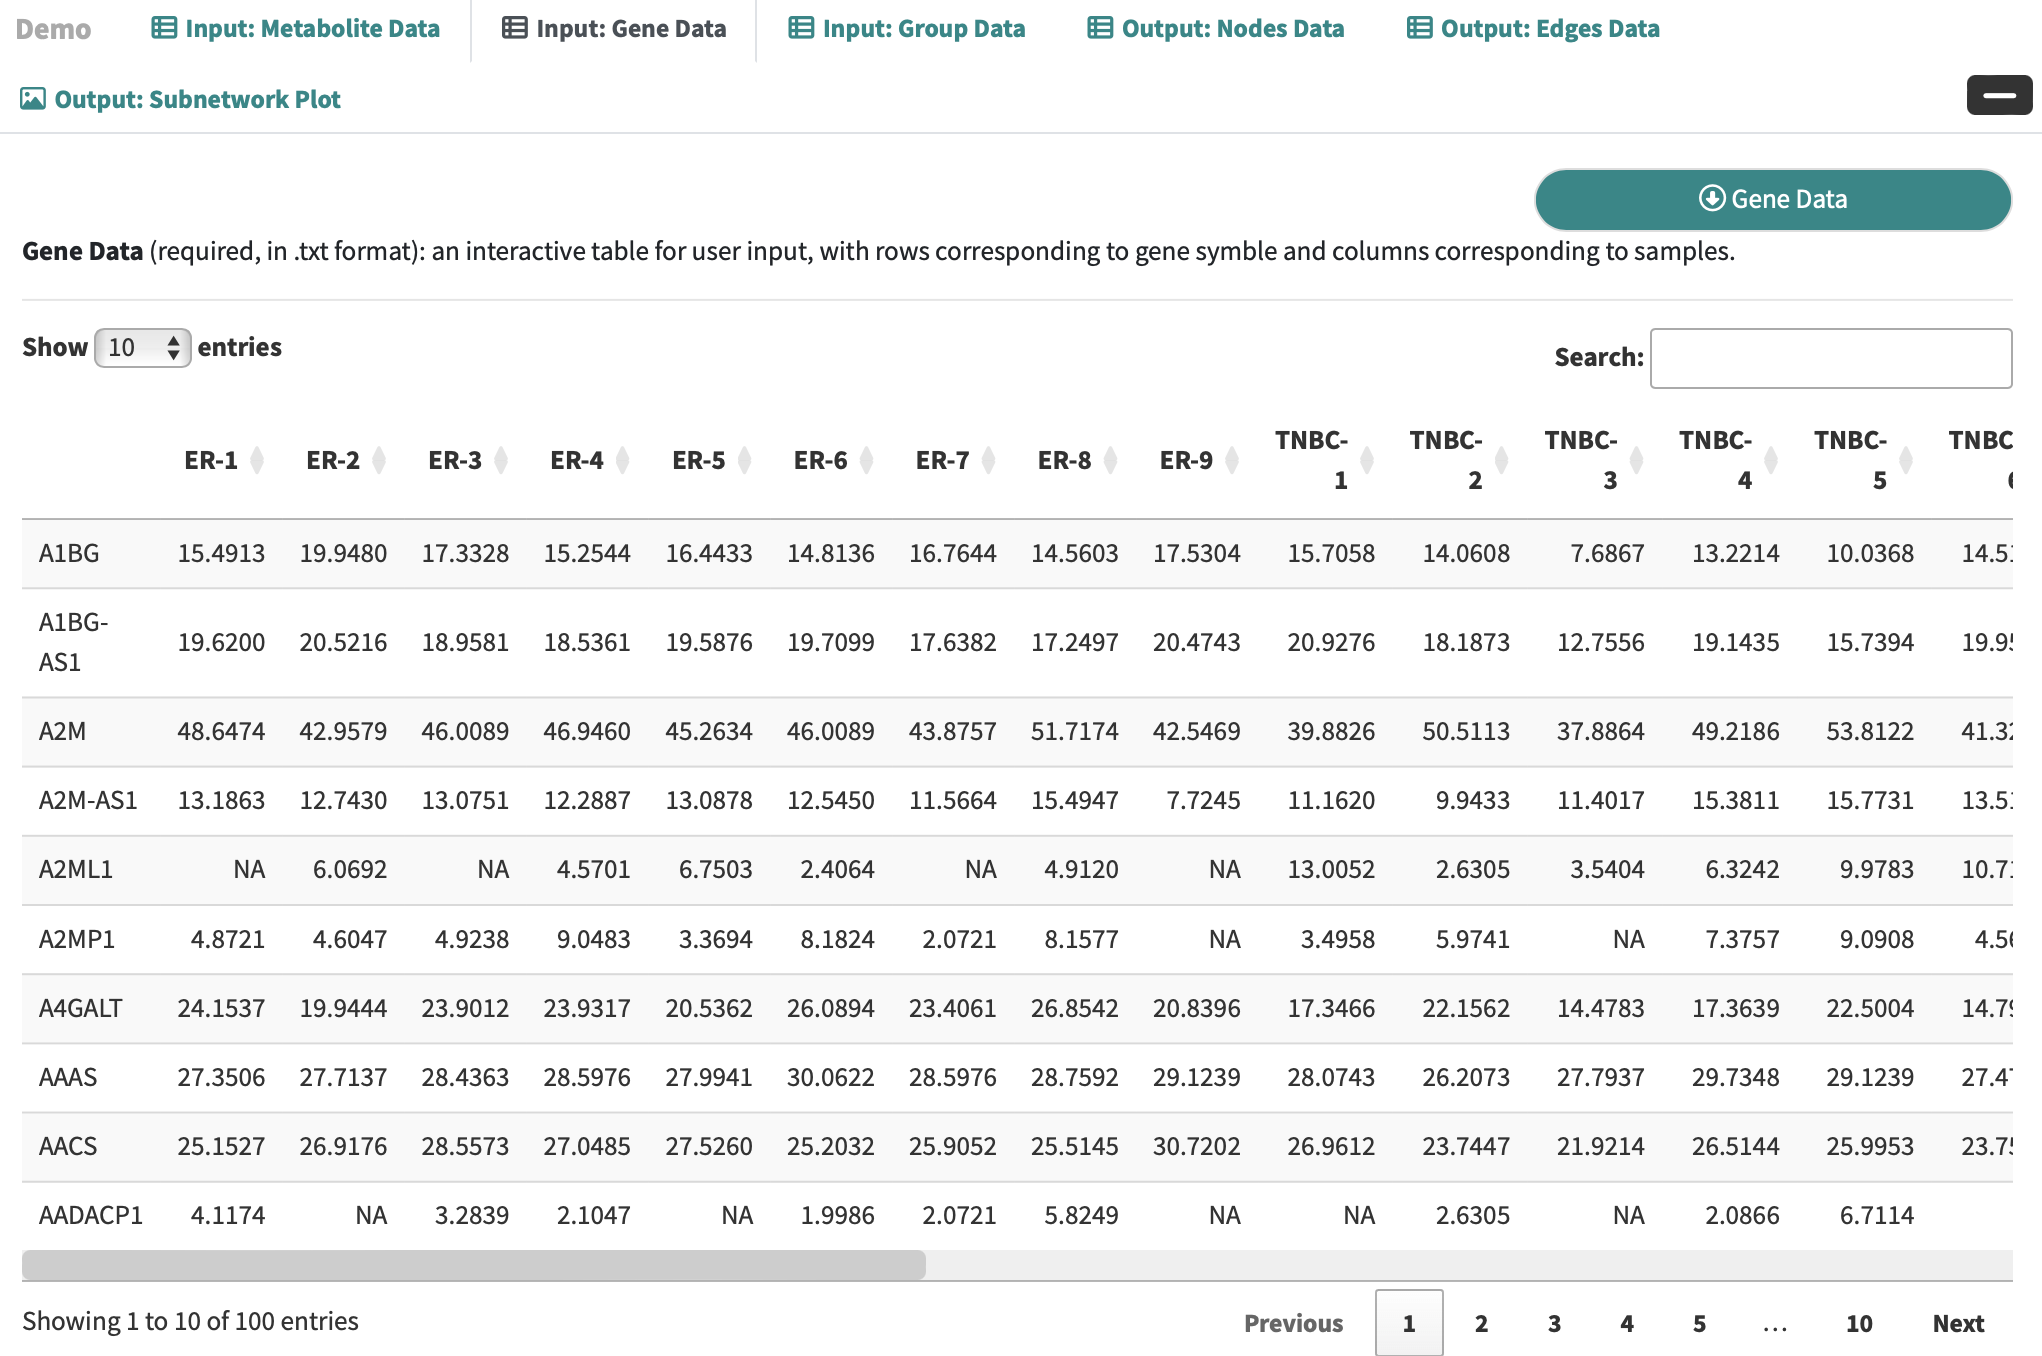Image resolution: width=2042 pixels, height=1356 pixels.
Task: Click the TNBC-3 sort arrows icon
Action: click(1637, 460)
